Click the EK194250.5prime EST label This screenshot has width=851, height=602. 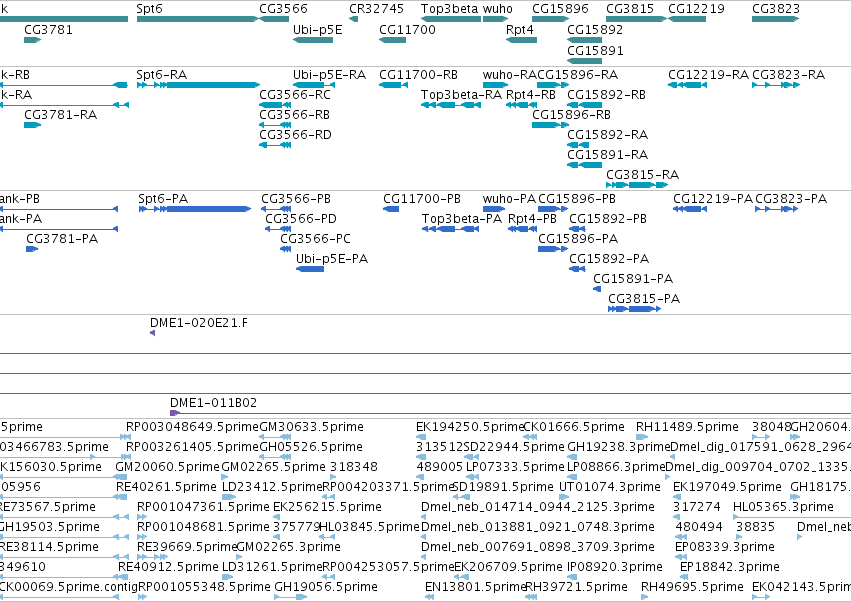tap(469, 427)
